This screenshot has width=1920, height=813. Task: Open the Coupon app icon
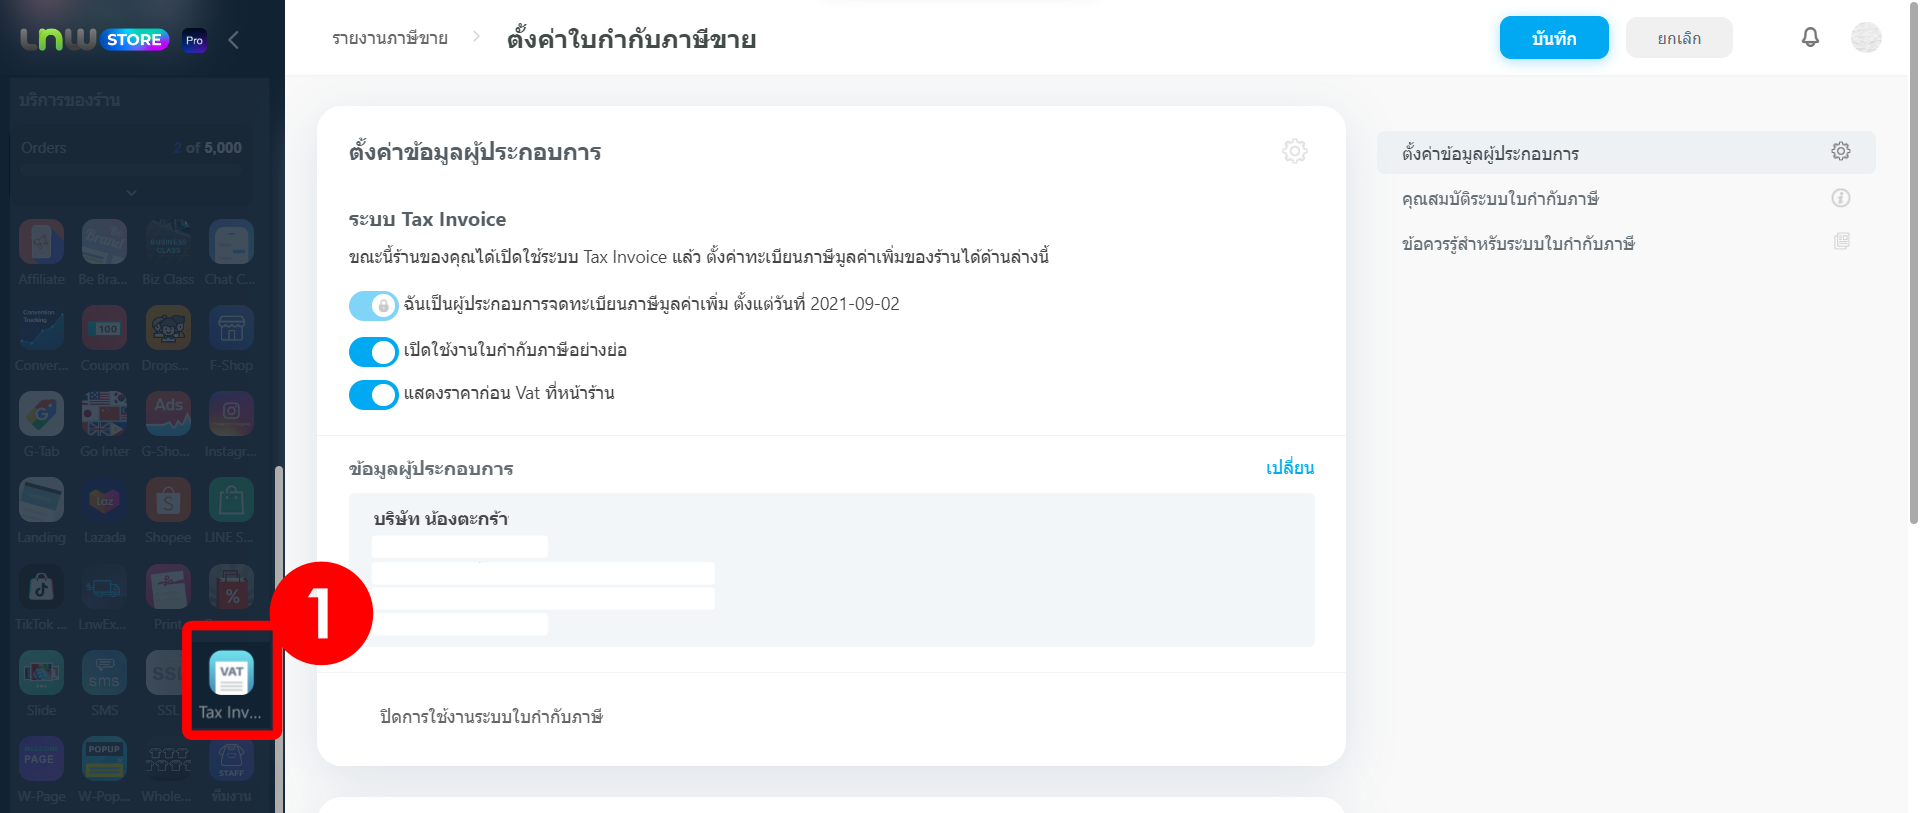pyautogui.click(x=105, y=329)
